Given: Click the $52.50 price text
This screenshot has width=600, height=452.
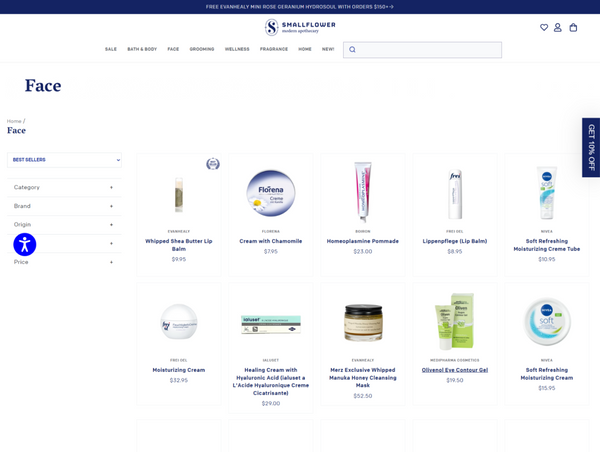Looking at the screenshot, I should pos(363,396).
